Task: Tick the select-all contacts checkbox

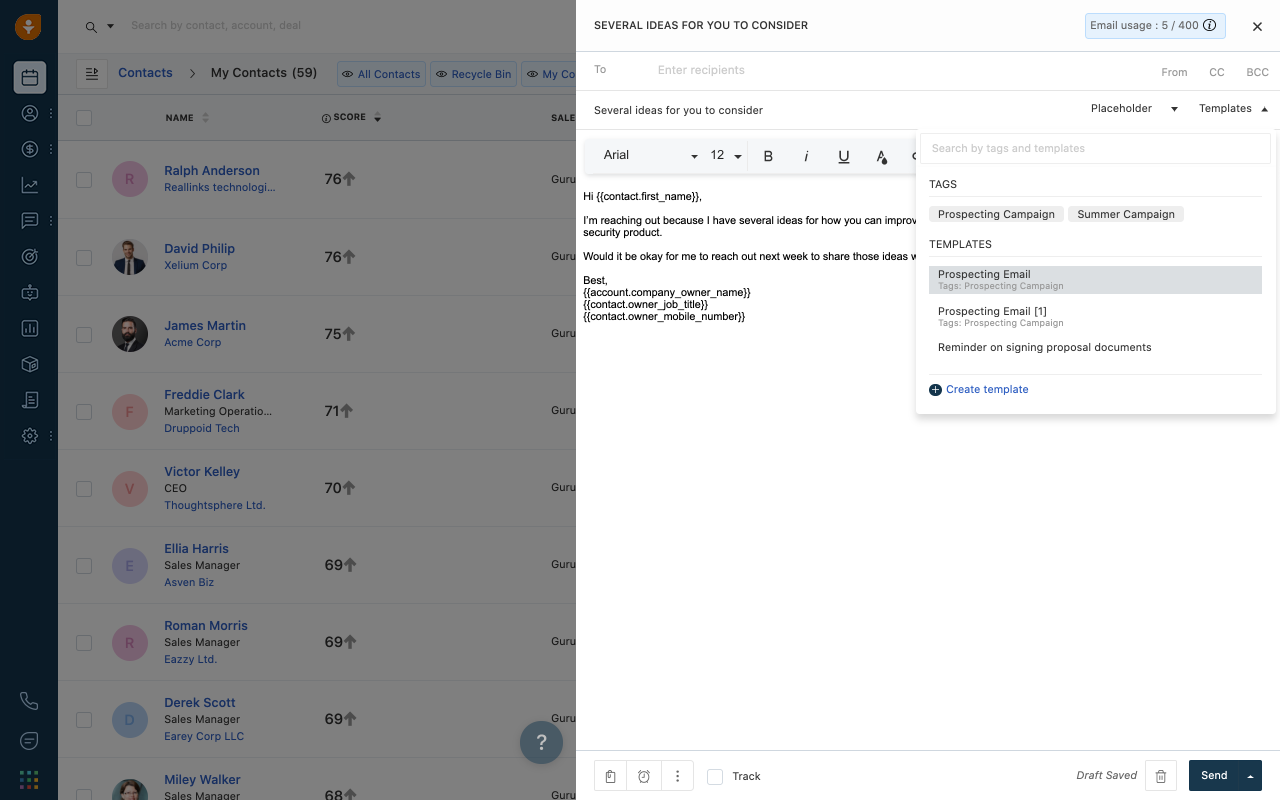Action: [x=84, y=118]
